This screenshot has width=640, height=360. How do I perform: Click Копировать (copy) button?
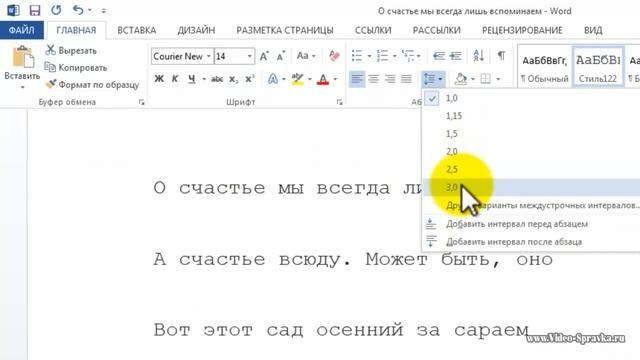point(76,67)
